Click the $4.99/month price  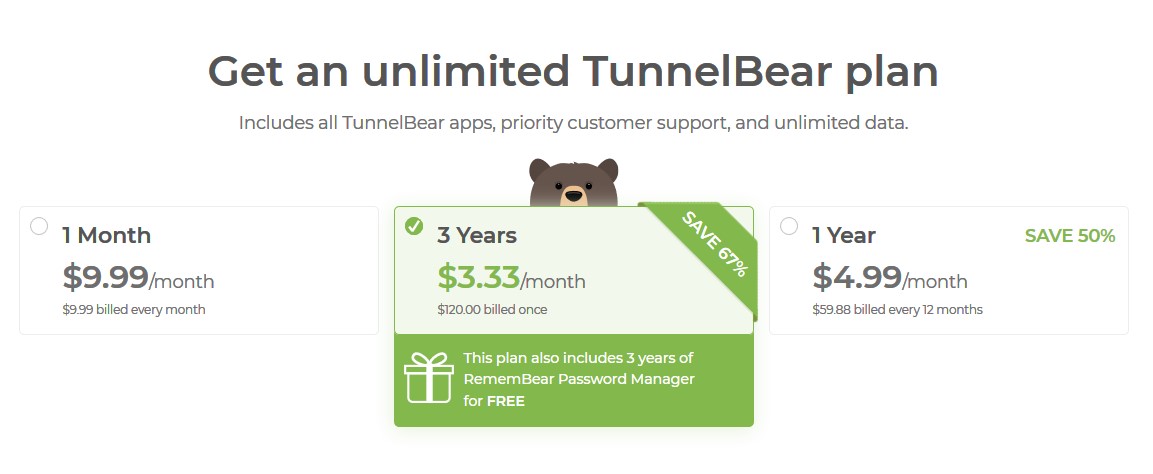(890, 277)
